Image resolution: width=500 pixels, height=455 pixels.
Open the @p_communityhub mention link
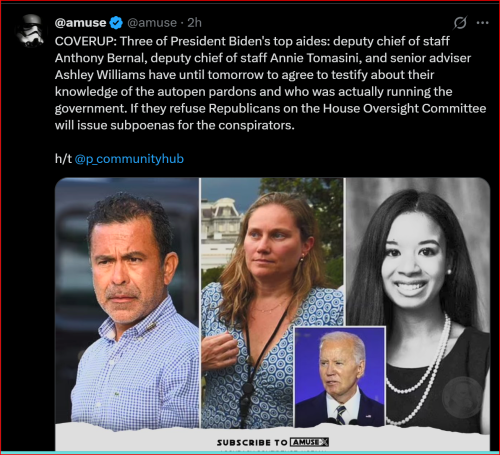tap(129, 159)
